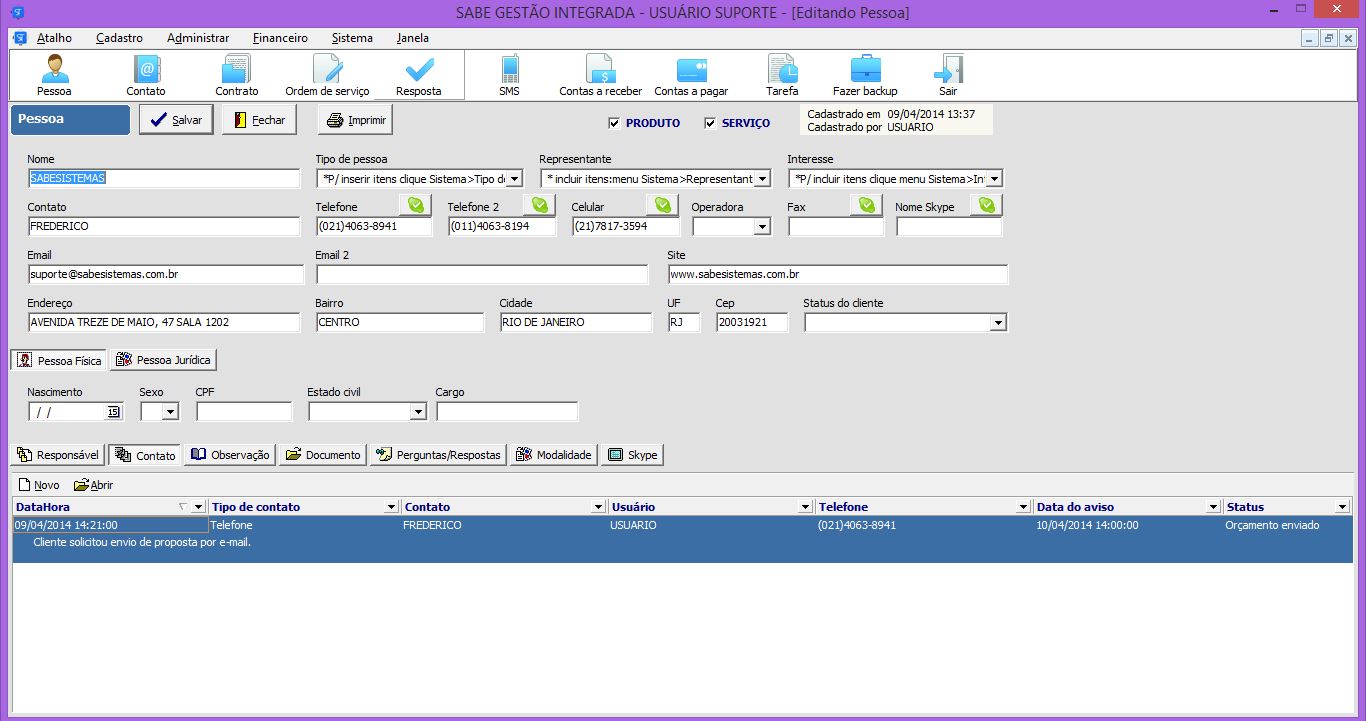Open the Financeiro menu

point(280,38)
